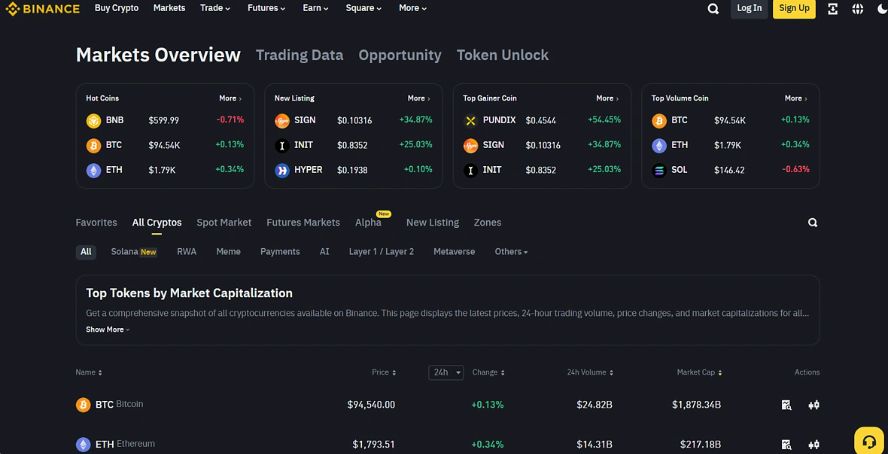The image size is (888, 454).
Task: Open Ethereum row trade candlestick icon
Action: (x=814, y=444)
